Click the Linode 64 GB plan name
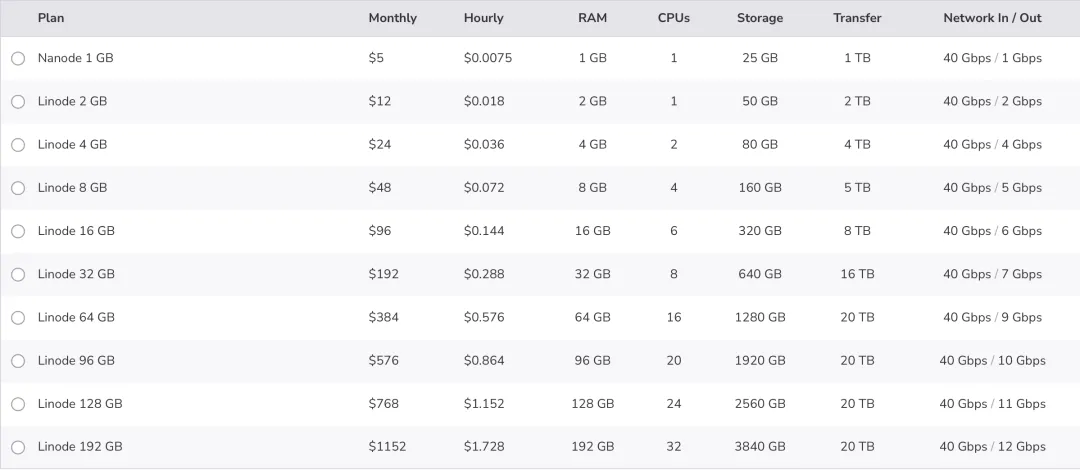1080x470 pixels. pyautogui.click(x=76, y=318)
